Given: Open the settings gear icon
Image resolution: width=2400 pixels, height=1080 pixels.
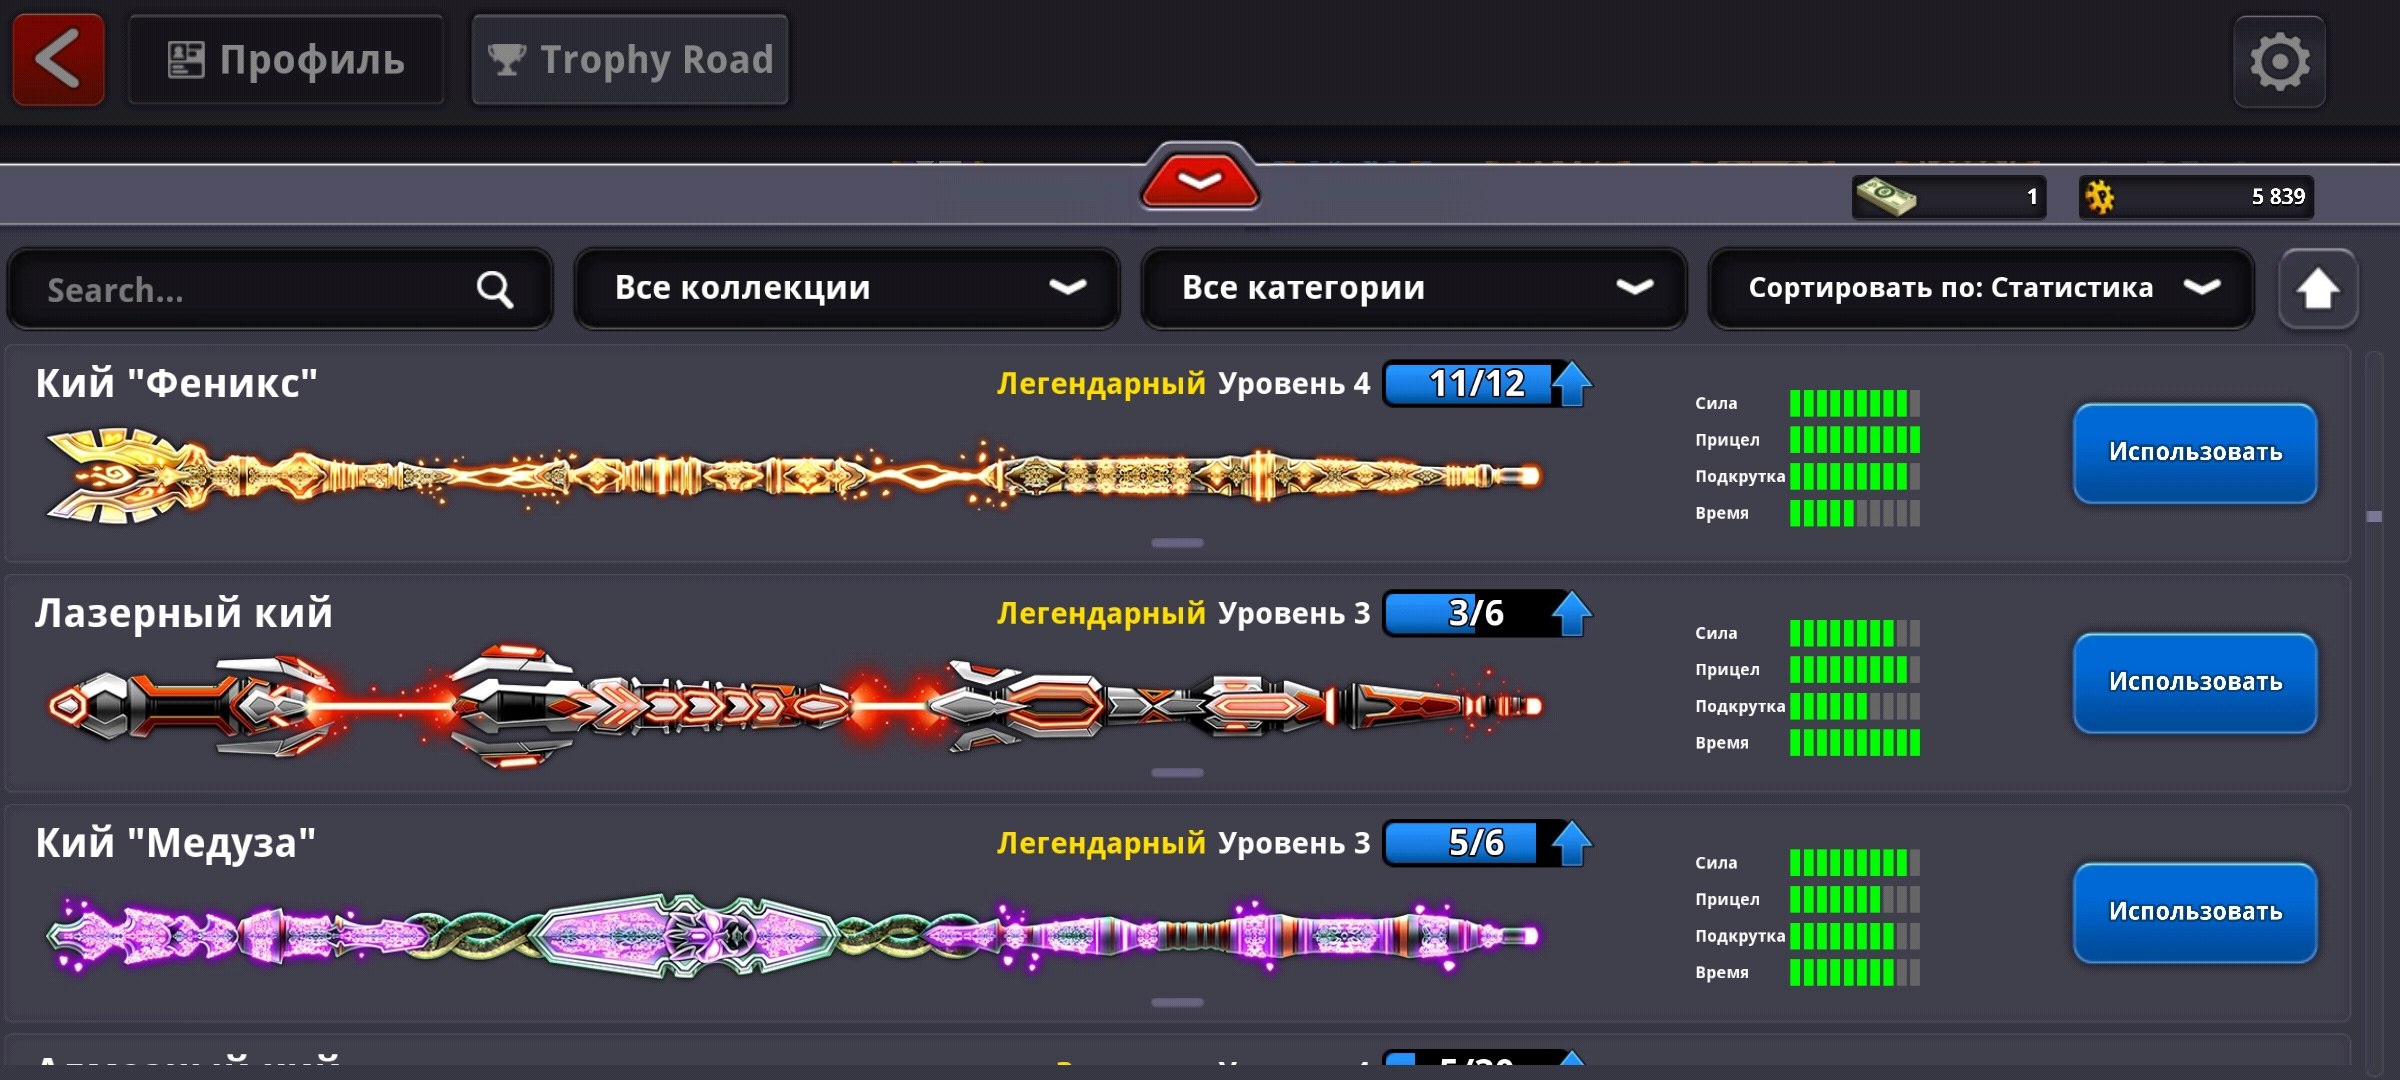Looking at the screenshot, I should point(2280,62).
